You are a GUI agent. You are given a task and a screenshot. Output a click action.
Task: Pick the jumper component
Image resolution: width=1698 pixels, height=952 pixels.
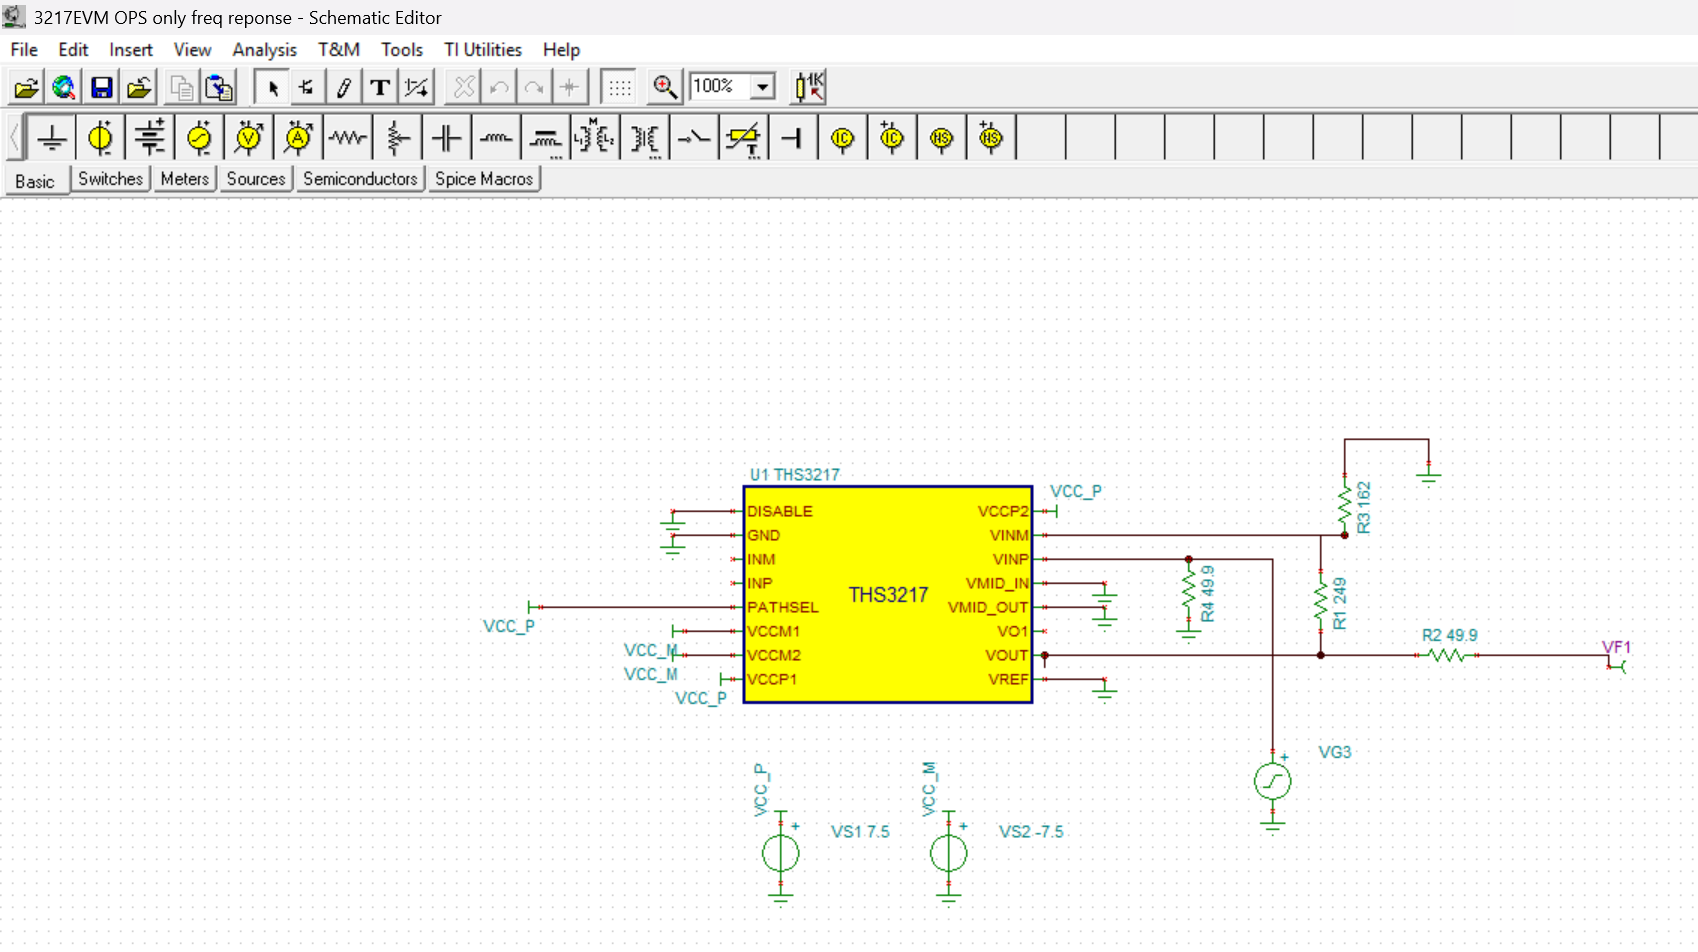[x=793, y=138]
